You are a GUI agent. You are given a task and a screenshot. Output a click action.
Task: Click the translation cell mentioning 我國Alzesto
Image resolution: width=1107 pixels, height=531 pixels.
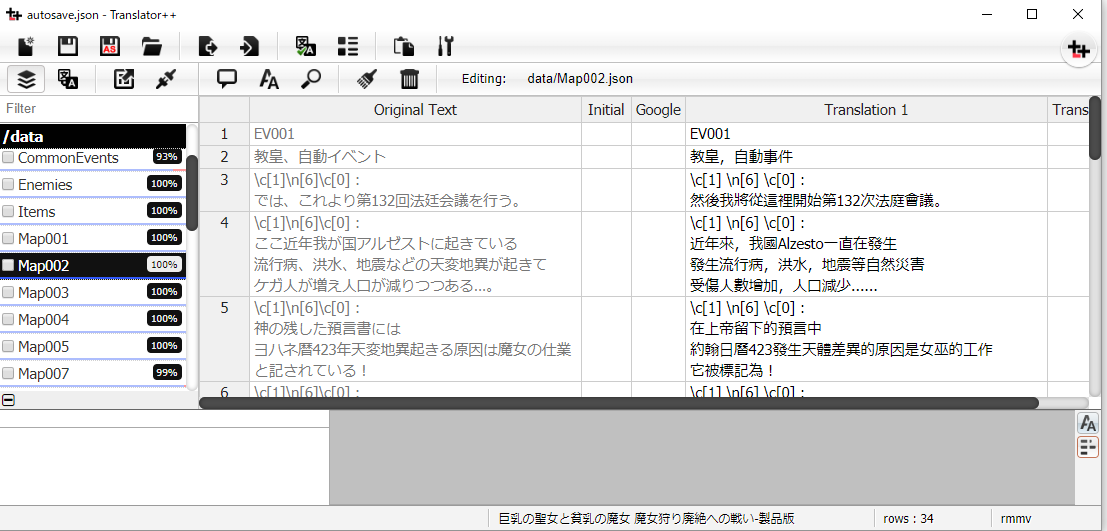coord(866,254)
